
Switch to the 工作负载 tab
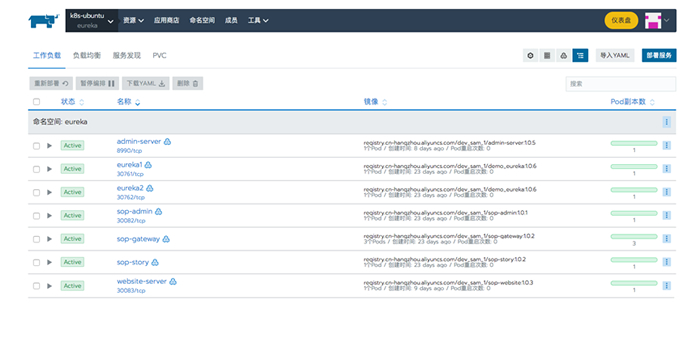pos(47,55)
